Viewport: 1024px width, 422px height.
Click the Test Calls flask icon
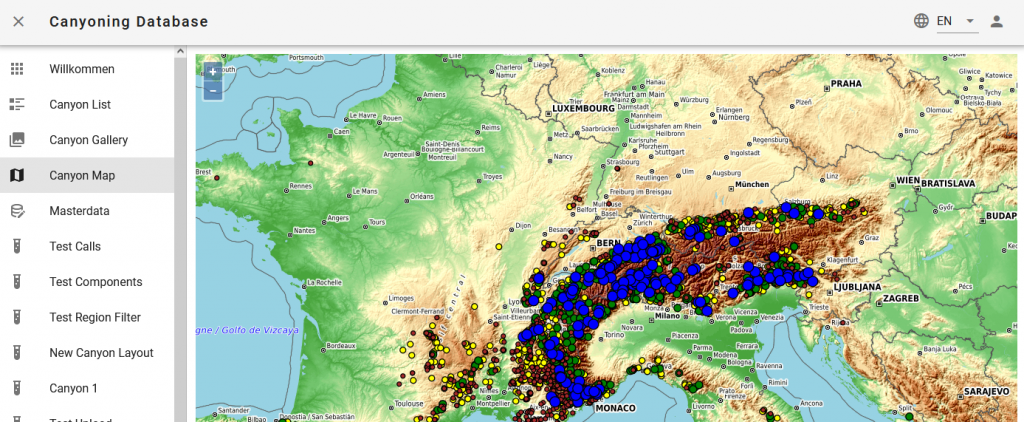point(17,247)
